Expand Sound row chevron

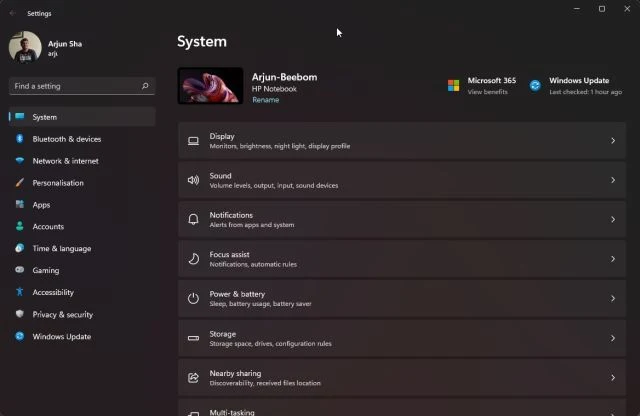coord(613,180)
